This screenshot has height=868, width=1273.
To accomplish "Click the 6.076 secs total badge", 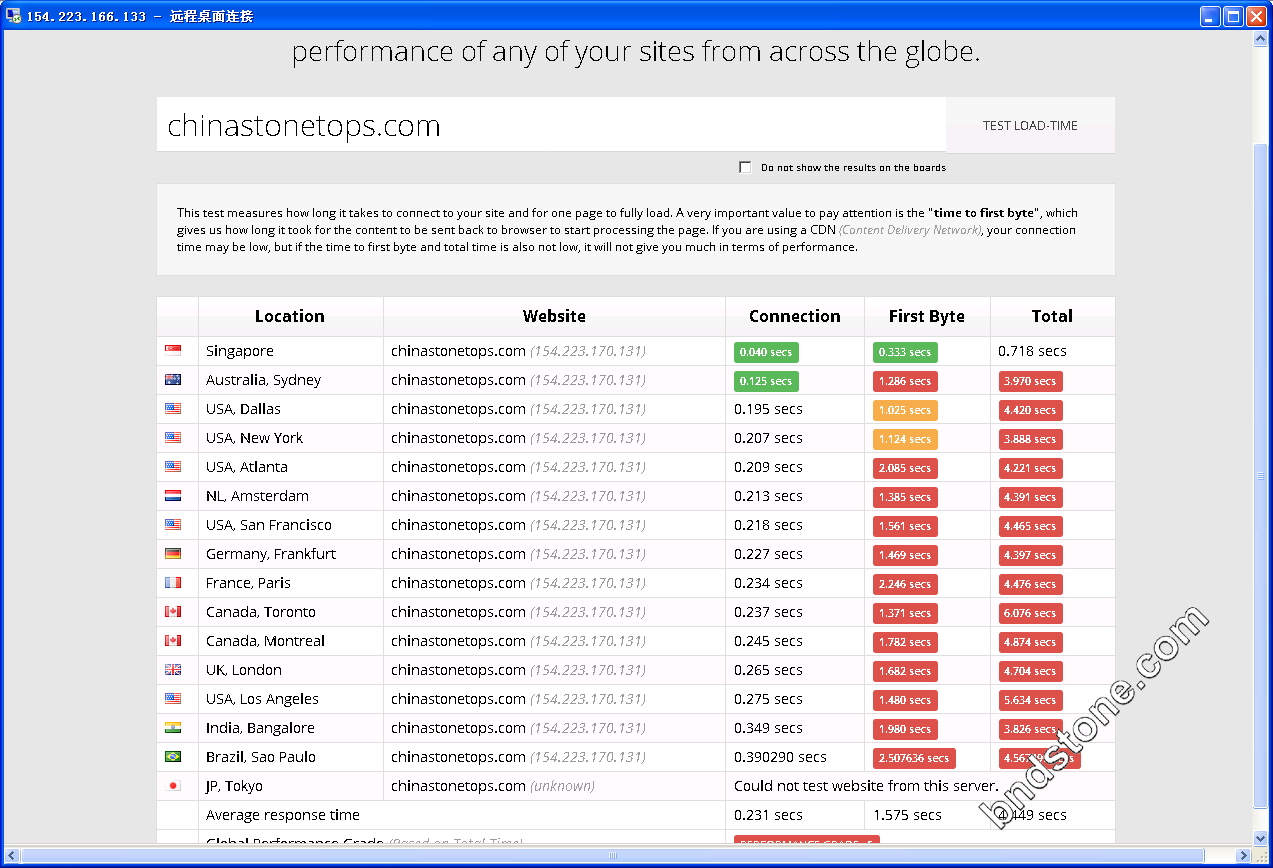I will (1031, 613).
